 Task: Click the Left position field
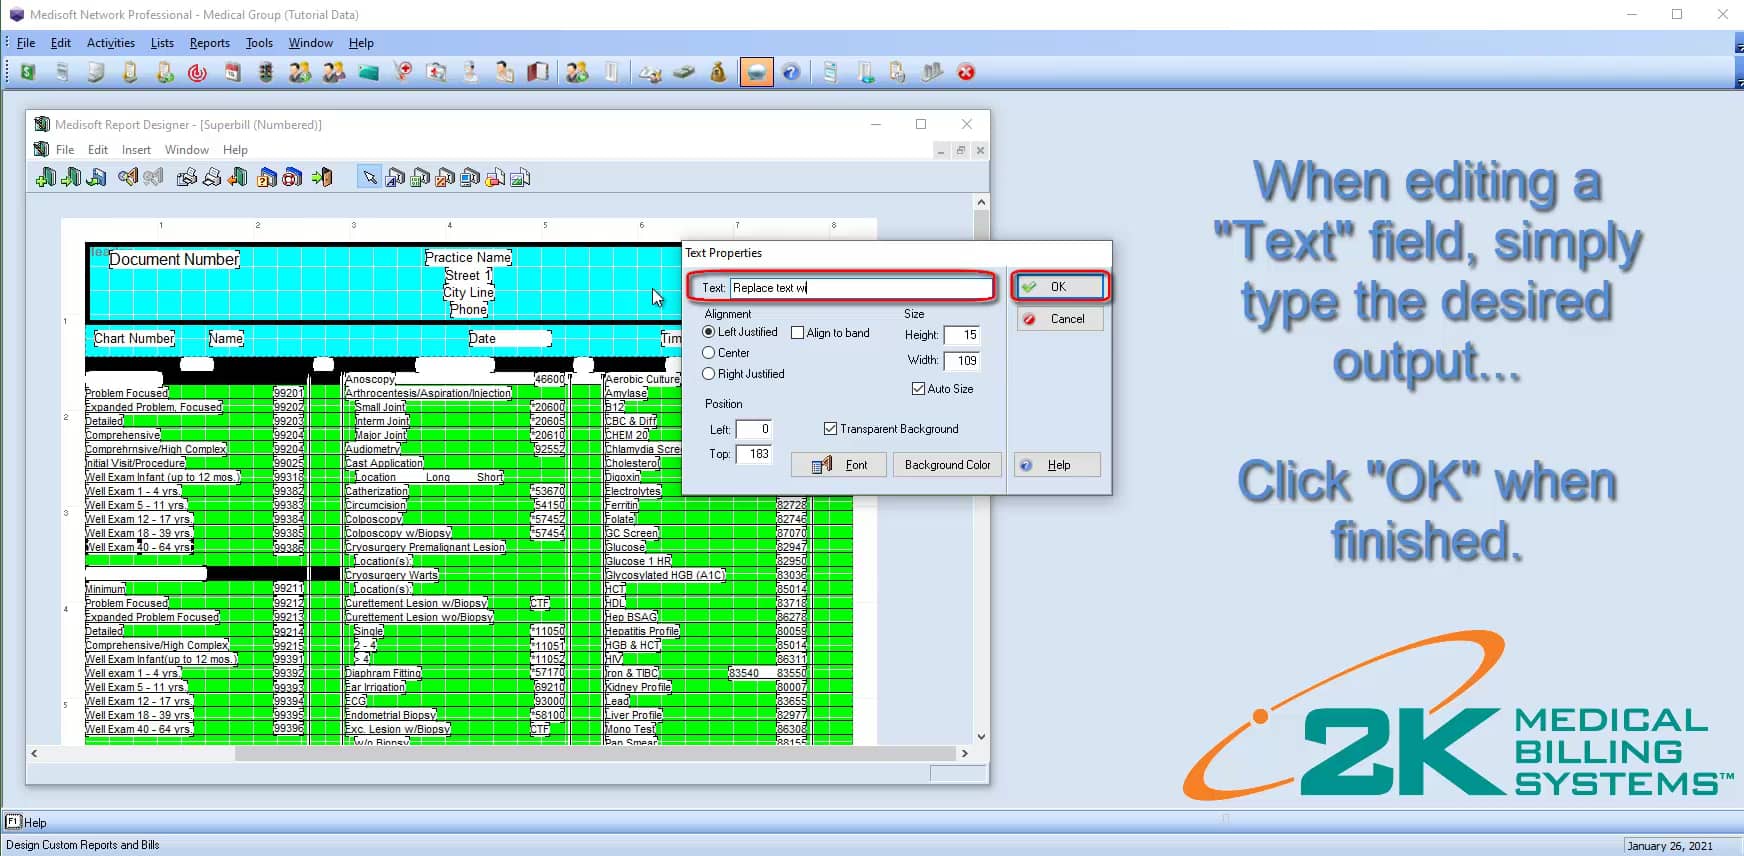tap(754, 429)
